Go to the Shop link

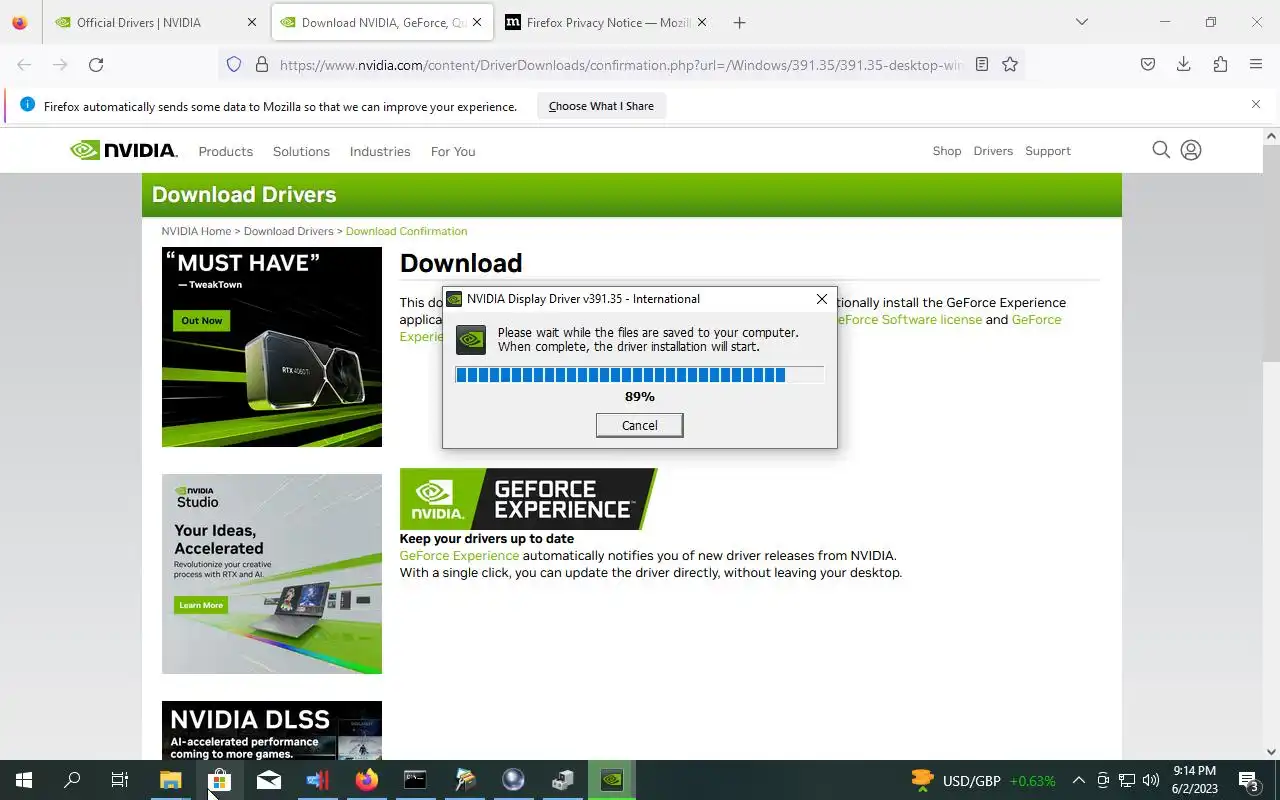pyautogui.click(x=947, y=151)
